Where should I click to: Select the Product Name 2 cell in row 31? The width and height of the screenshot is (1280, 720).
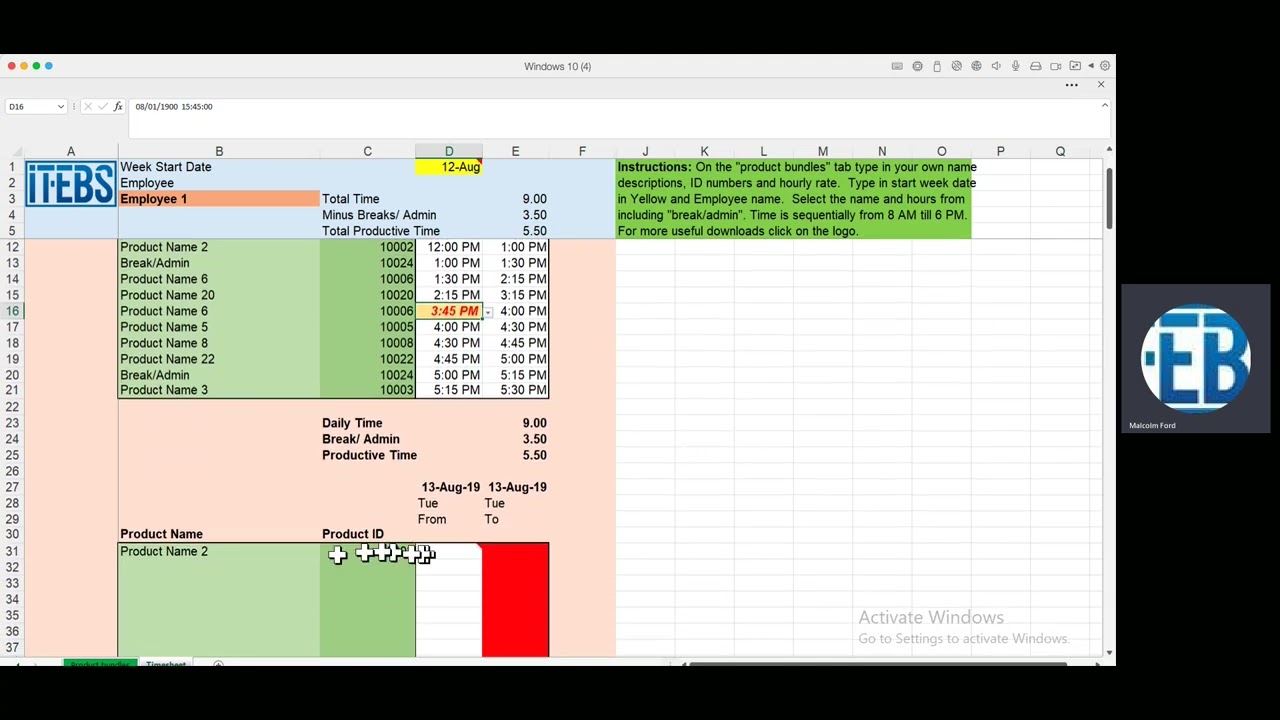[219, 551]
